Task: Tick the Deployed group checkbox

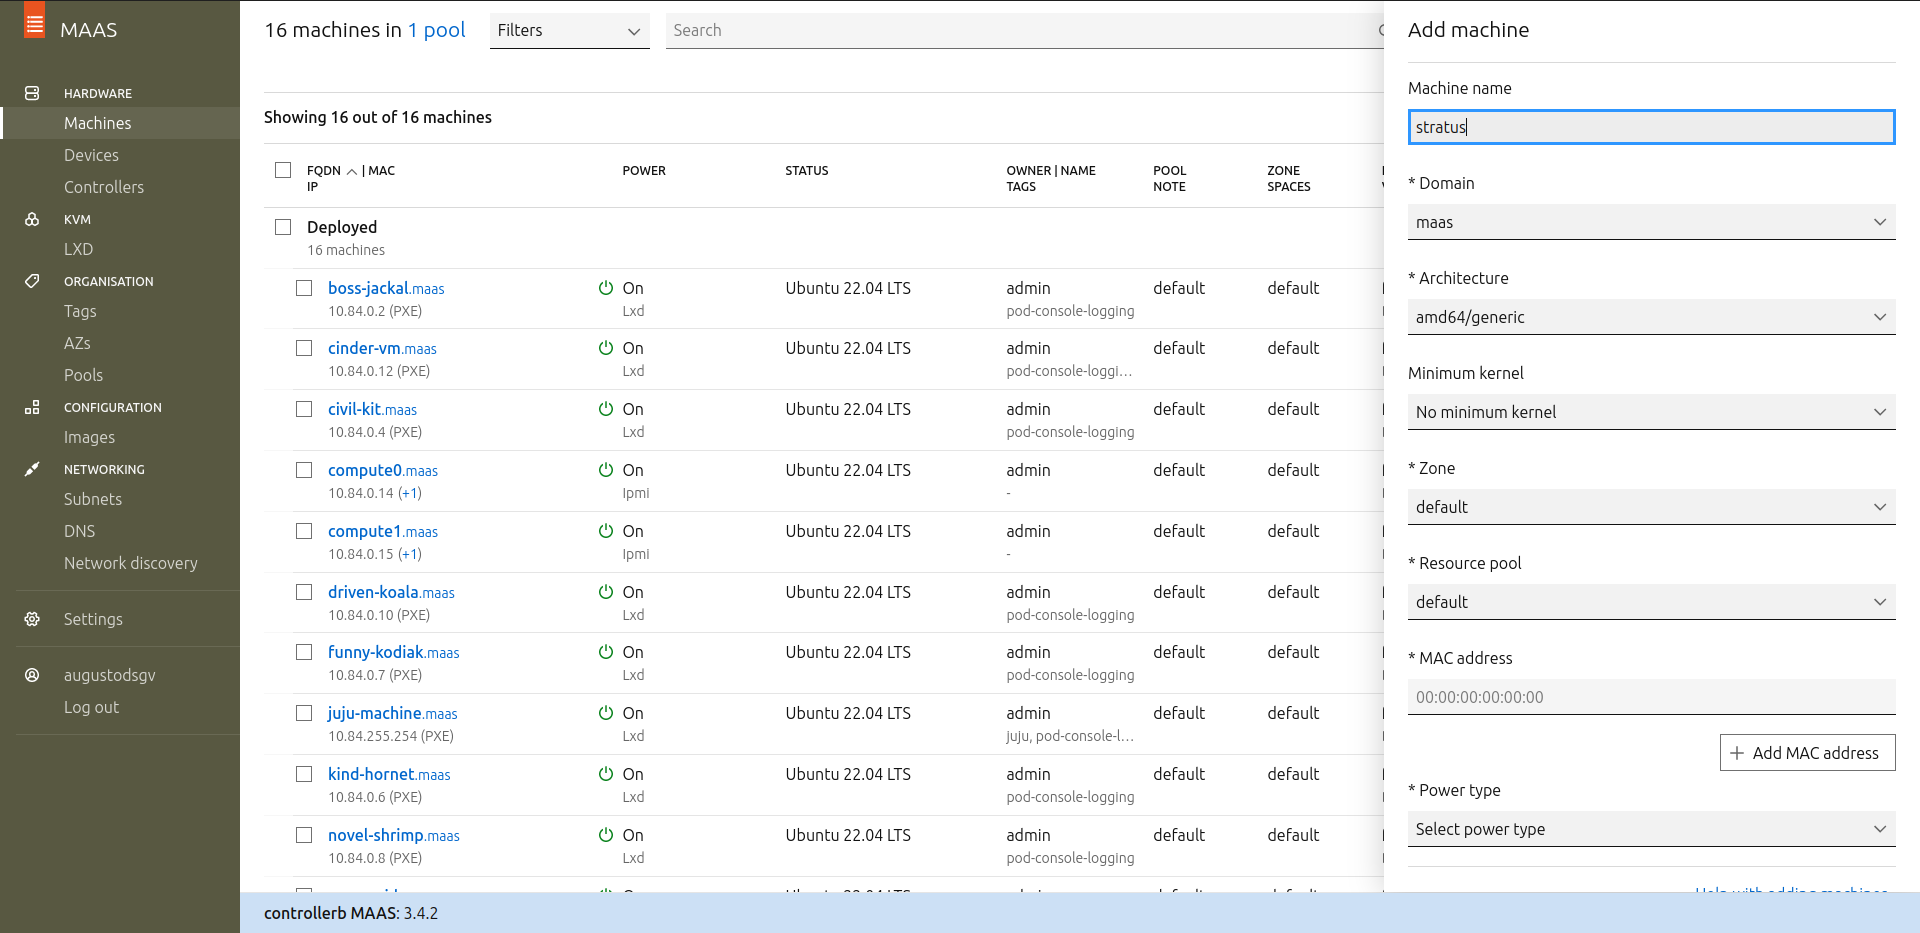Action: click(283, 227)
